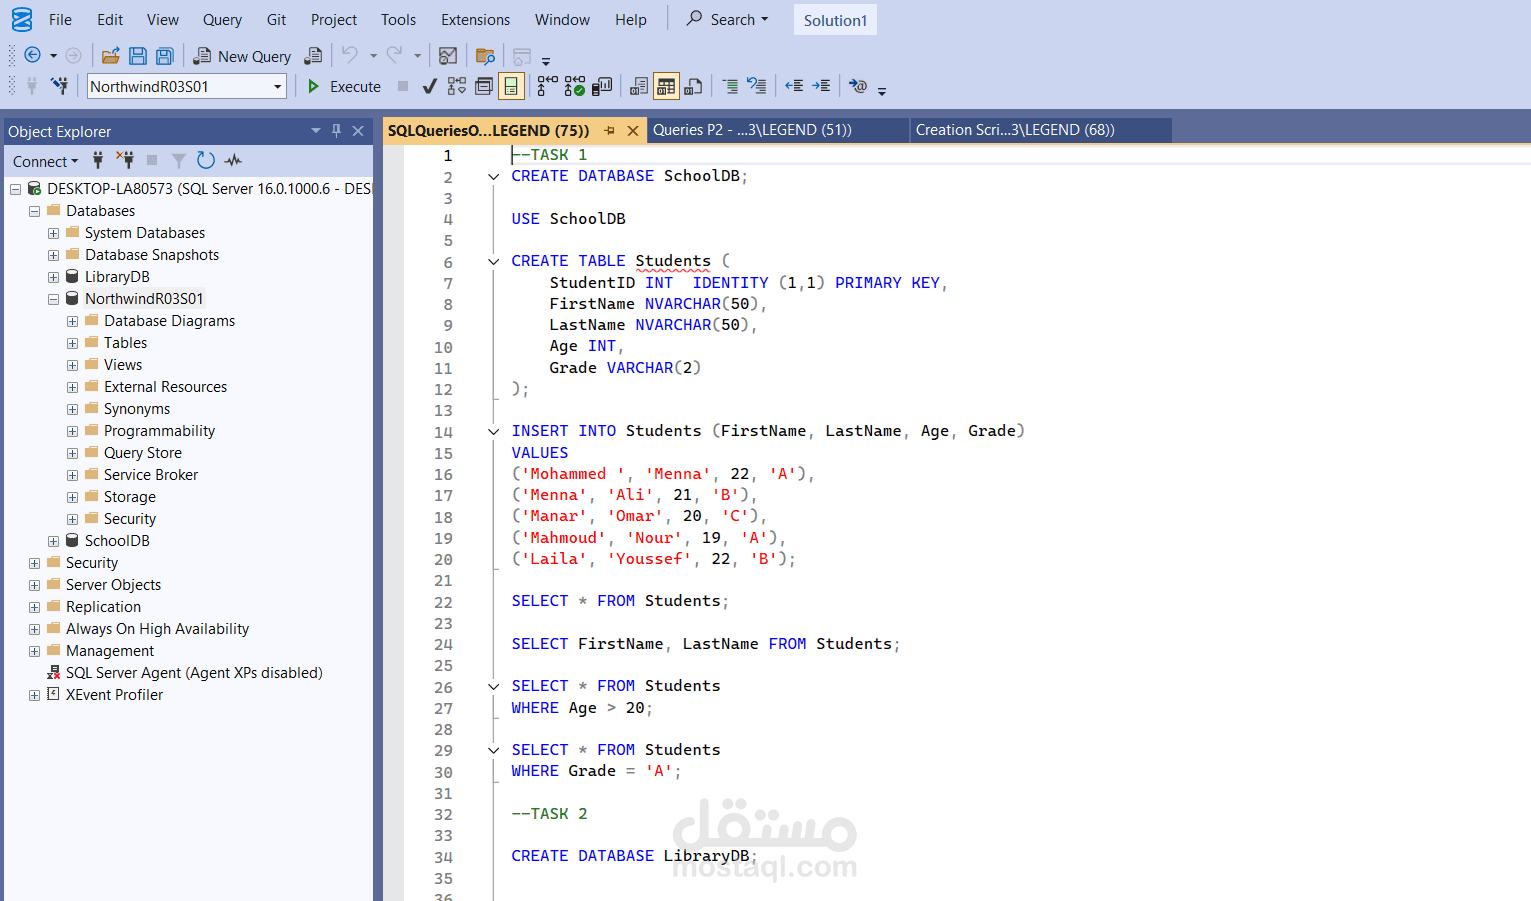Switch output to Results to File

(x=693, y=86)
